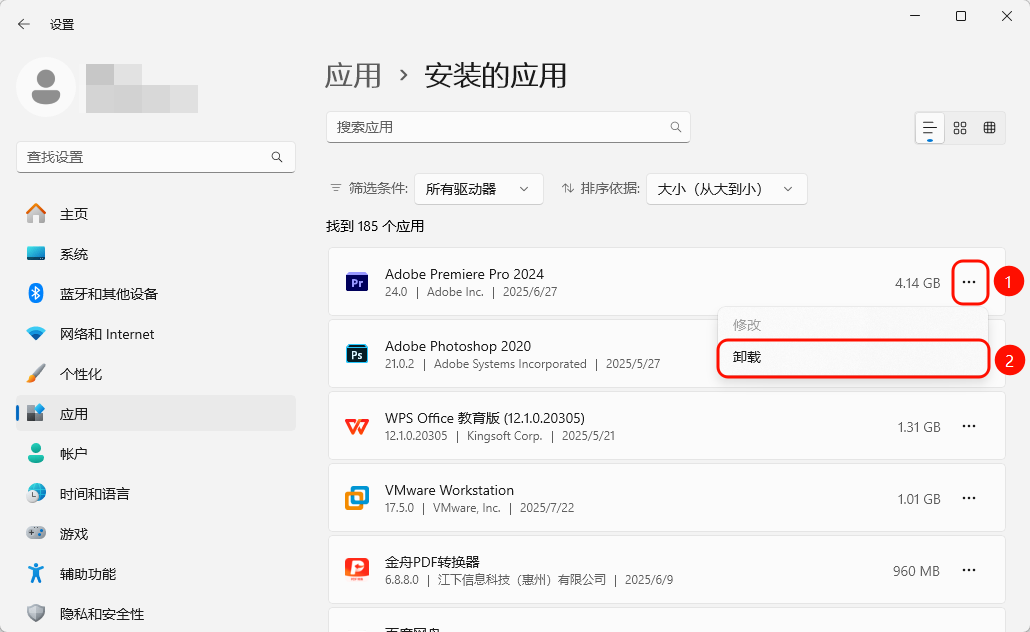Expand the 大小（从大到小）sort dropdown
The width and height of the screenshot is (1030, 632).
click(727, 189)
